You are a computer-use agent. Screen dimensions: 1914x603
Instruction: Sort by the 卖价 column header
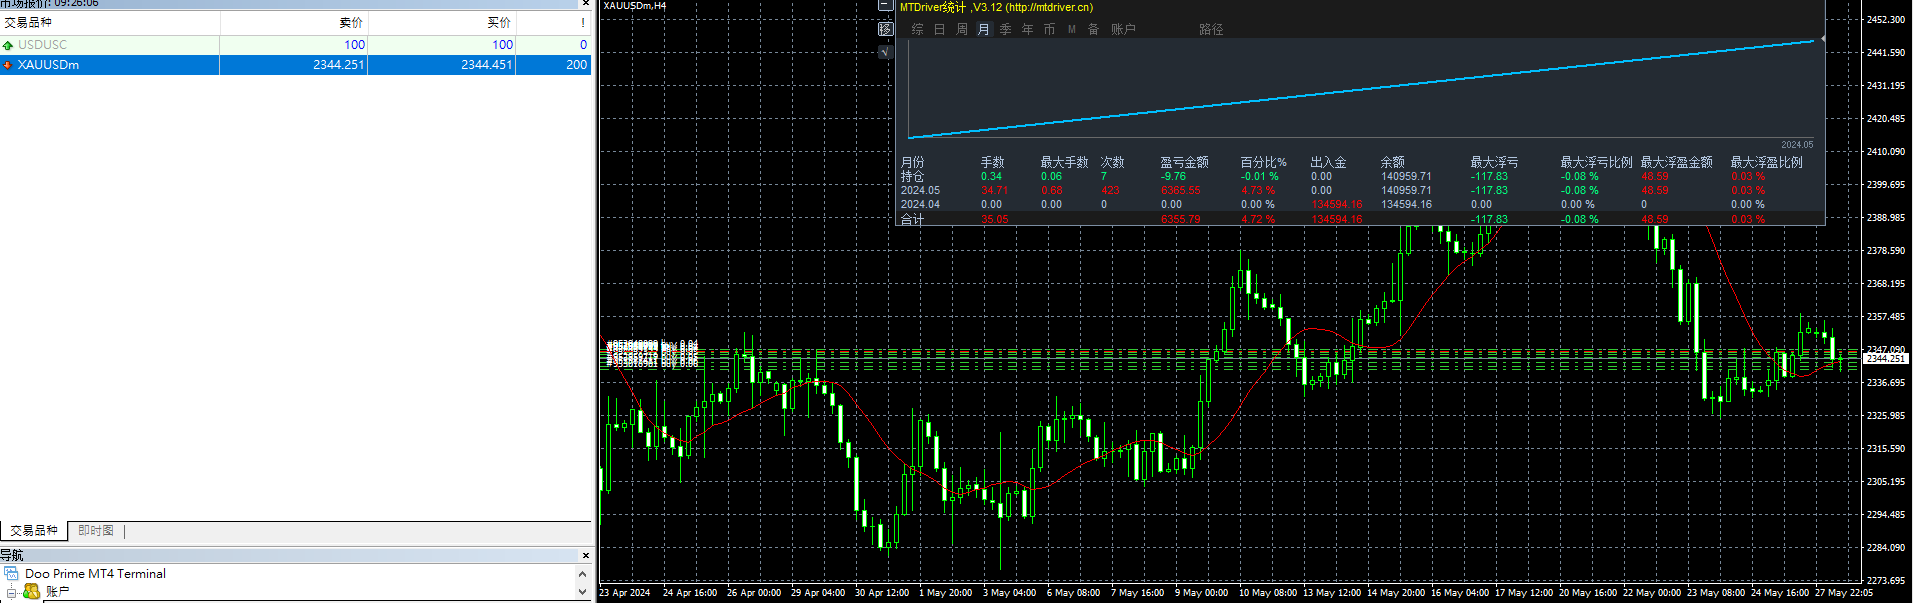(294, 22)
